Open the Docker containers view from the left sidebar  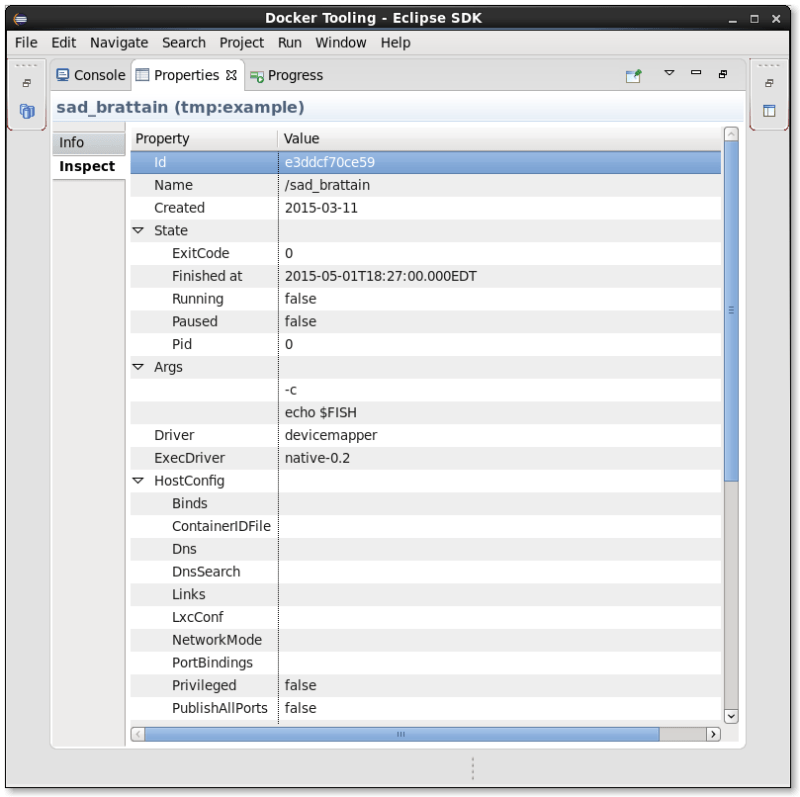coord(26,112)
